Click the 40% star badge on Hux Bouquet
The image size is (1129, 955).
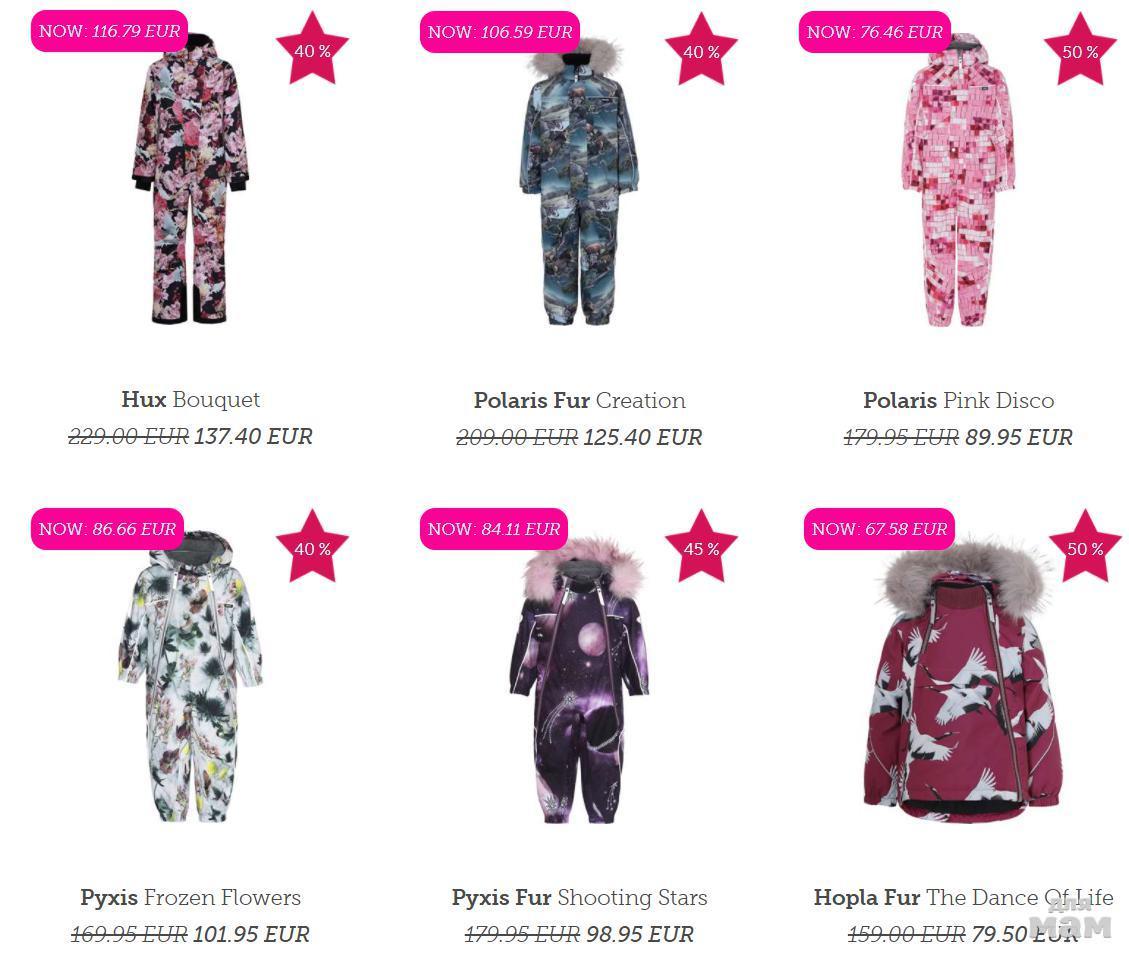click(x=312, y=49)
